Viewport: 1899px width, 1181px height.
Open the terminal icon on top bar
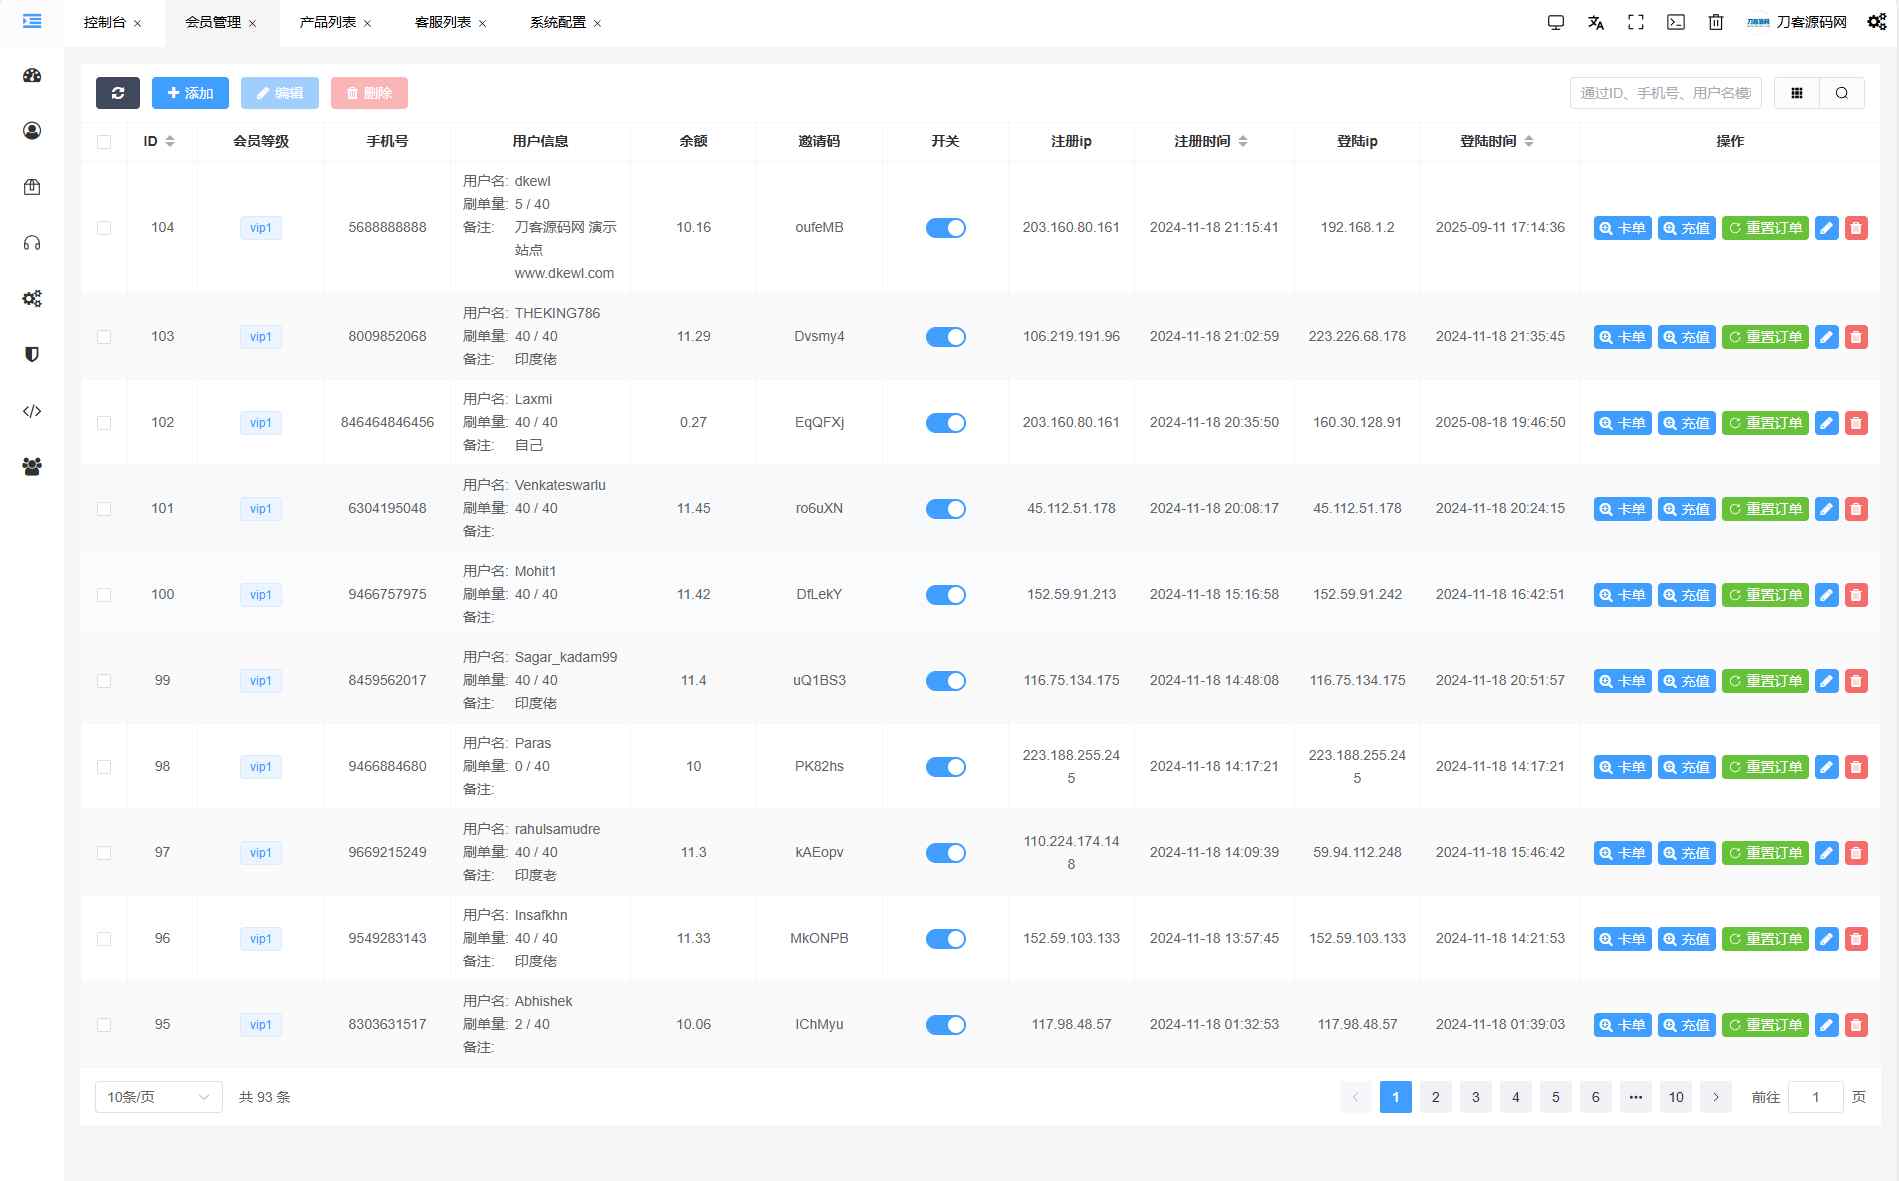pyautogui.click(x=1675, y=21)
